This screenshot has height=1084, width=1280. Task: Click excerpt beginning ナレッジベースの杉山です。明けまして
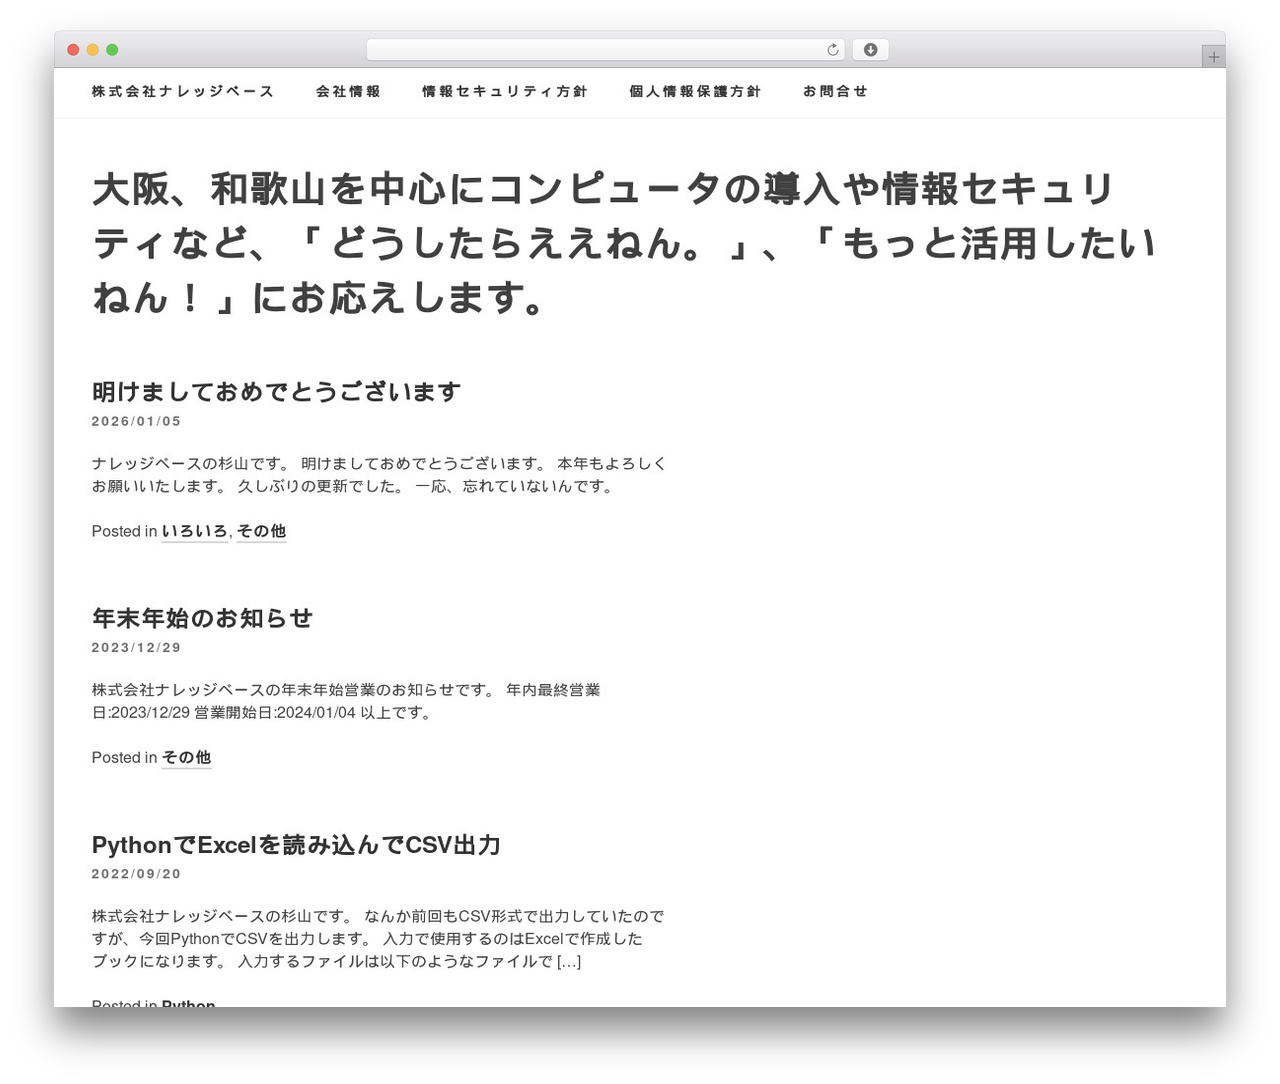coord(379,475)
